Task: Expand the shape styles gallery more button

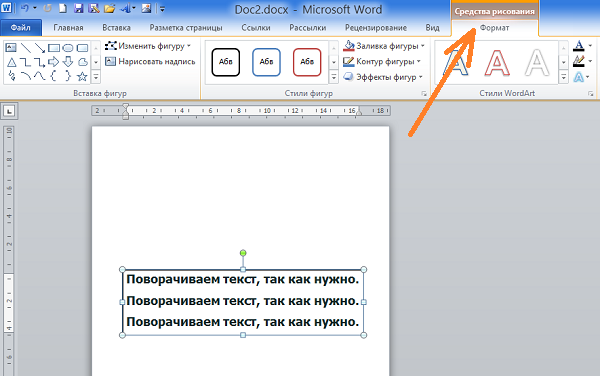Action: [x=333, y=77]
